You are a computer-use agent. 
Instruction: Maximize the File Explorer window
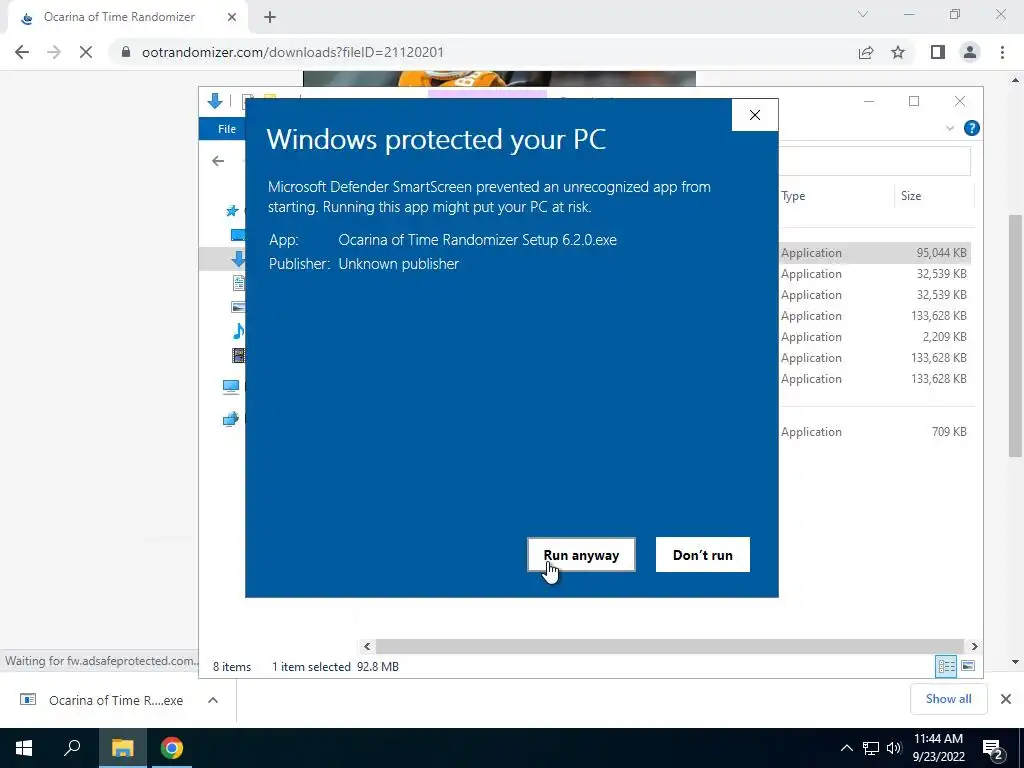[914, 101]
